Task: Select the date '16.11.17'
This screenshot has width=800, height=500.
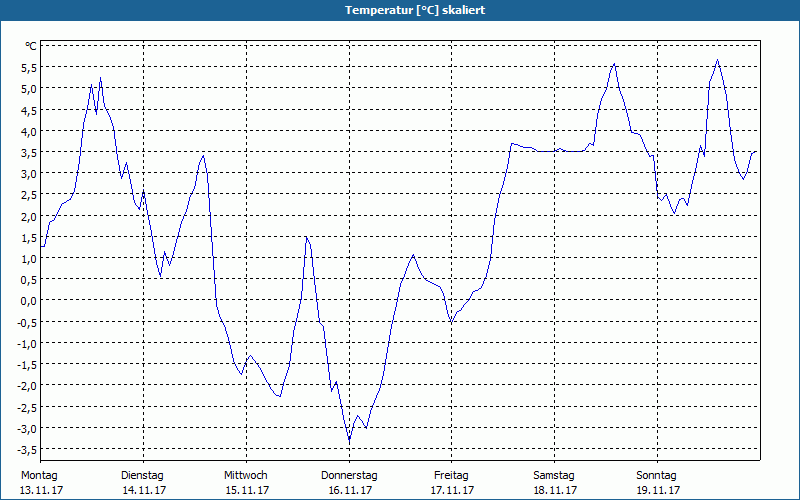Action: pyautogui.click(x=350, y=490)
